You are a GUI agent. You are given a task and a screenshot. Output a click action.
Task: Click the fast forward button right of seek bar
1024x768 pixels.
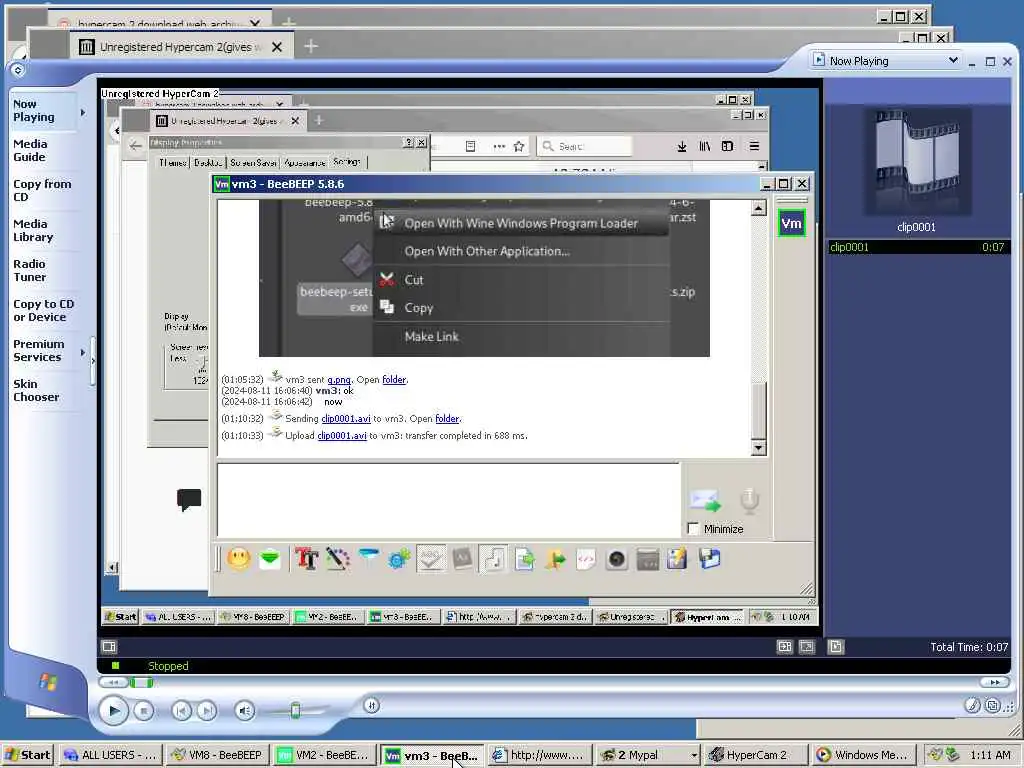click(995, 682)
